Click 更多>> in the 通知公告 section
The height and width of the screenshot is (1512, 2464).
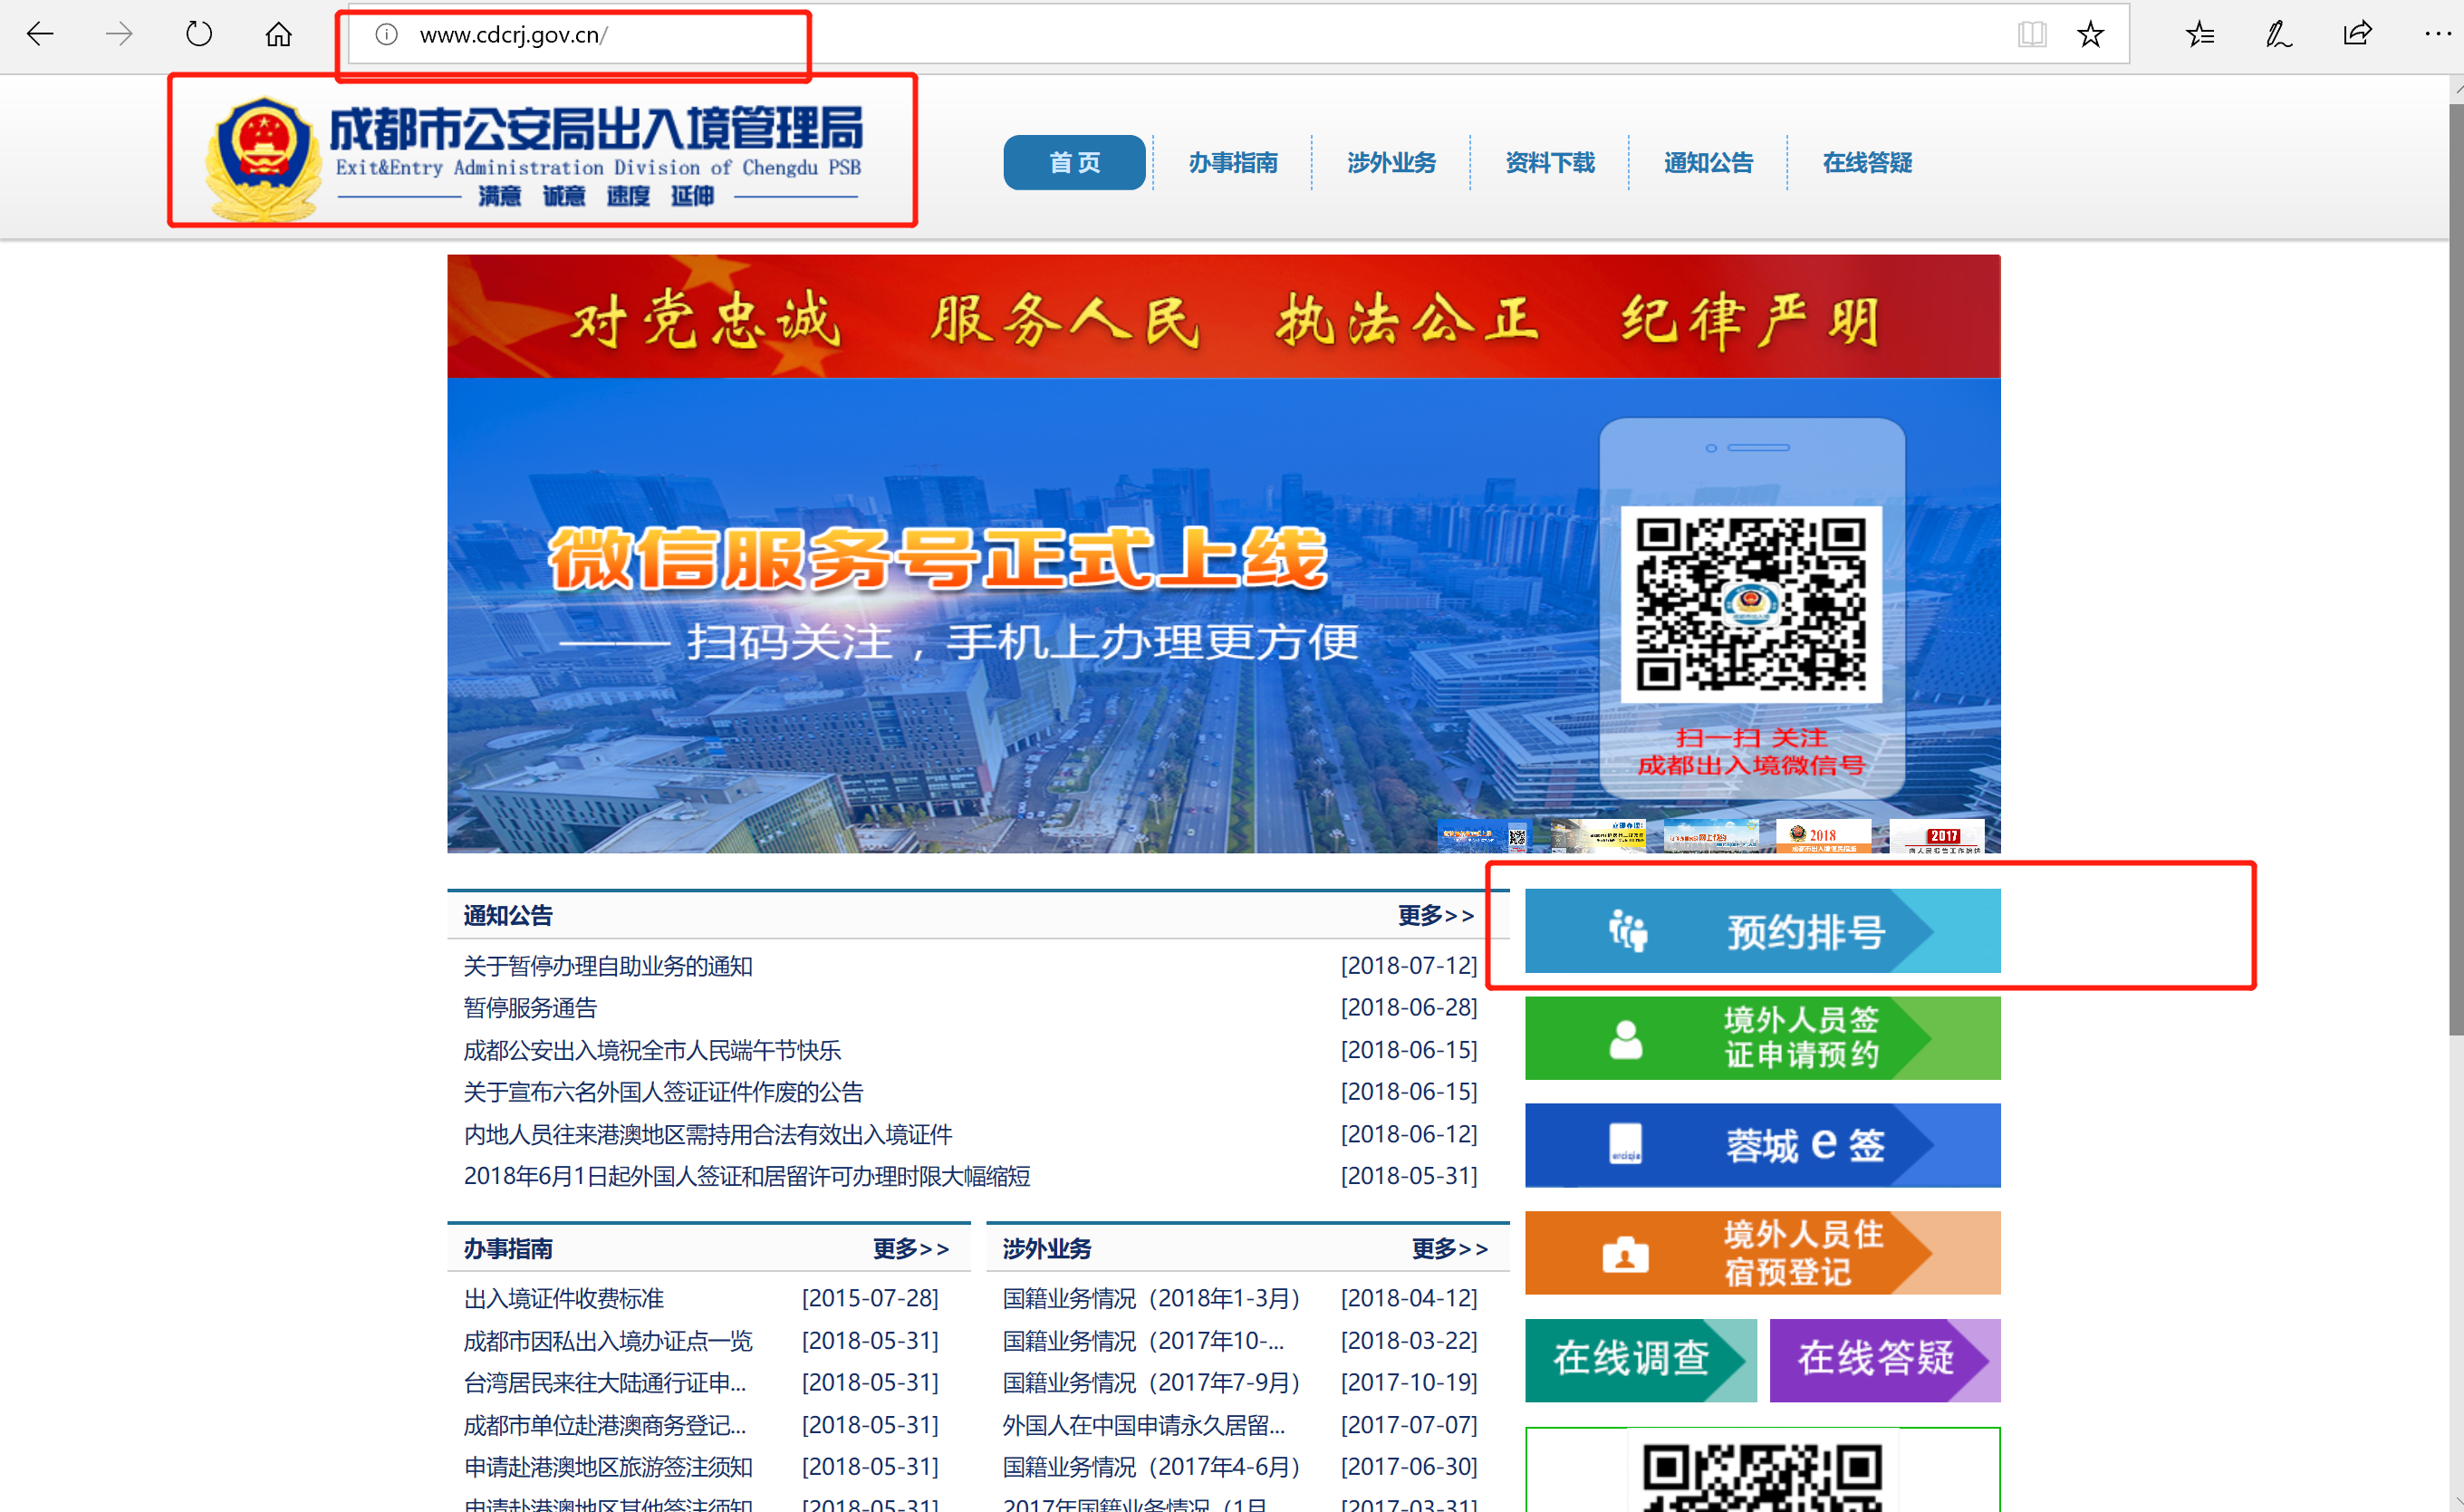point(1436,915)
